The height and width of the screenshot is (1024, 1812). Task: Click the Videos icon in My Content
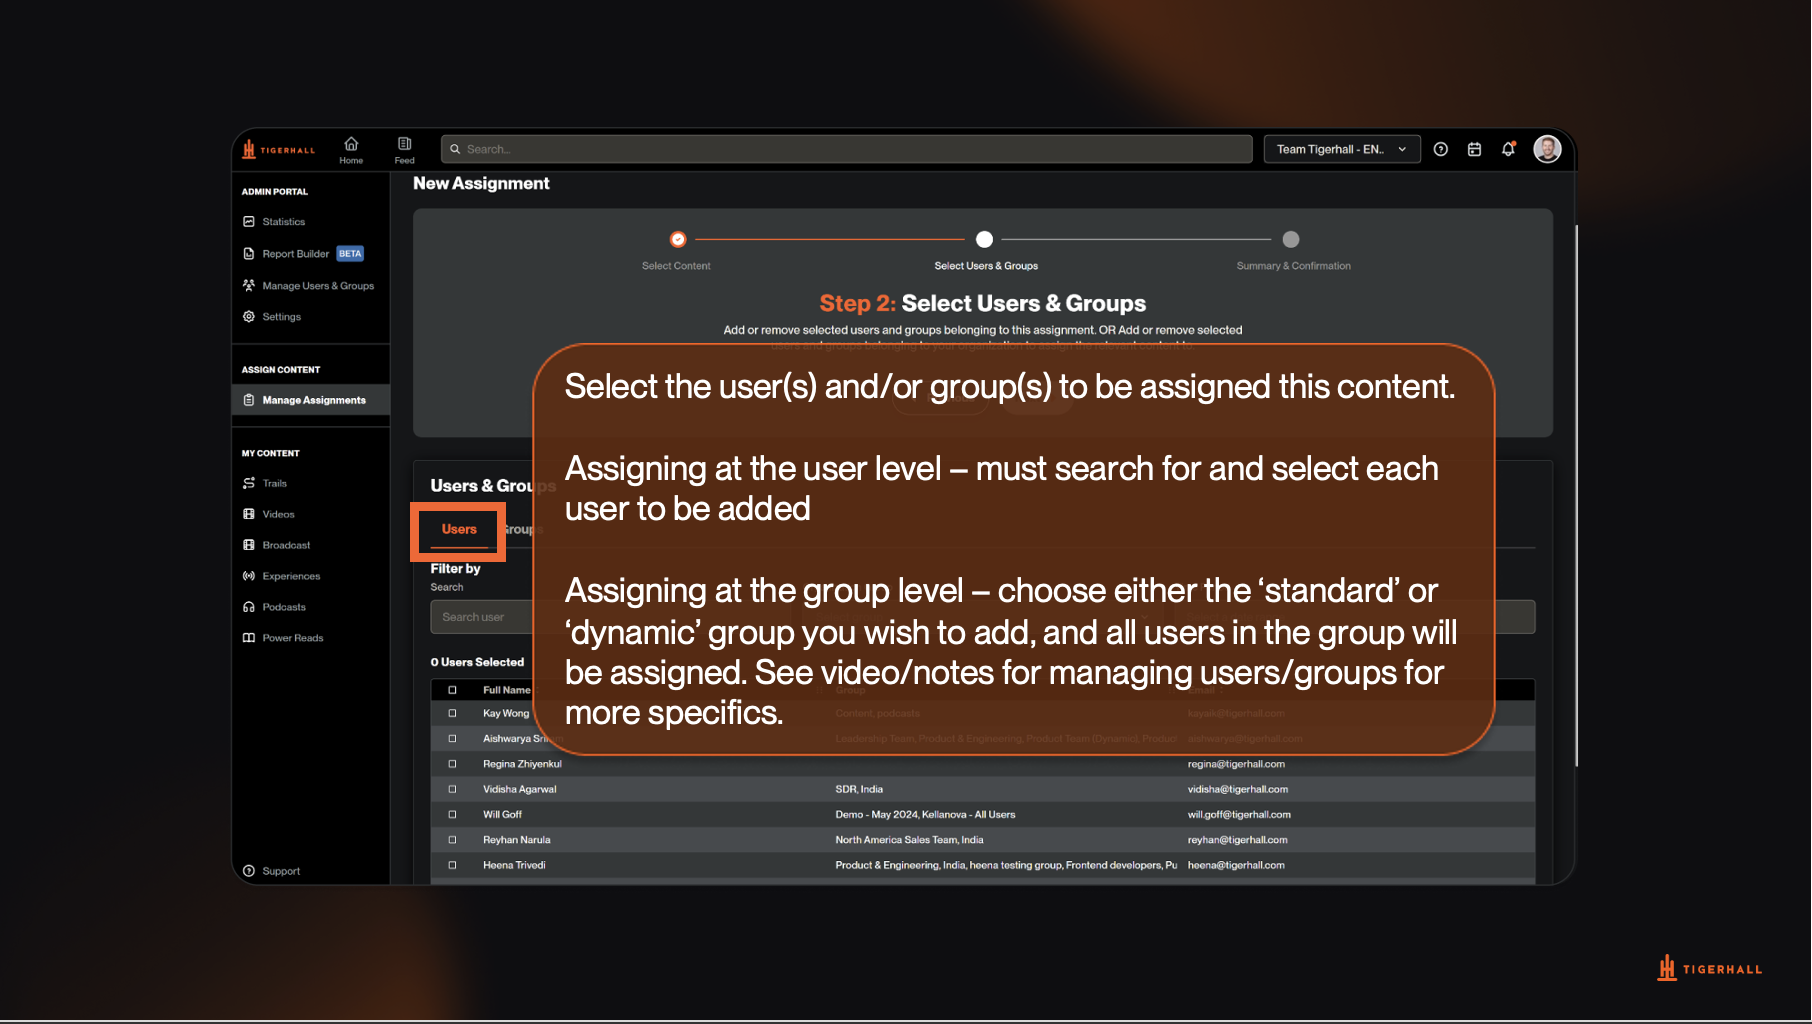point(249,515)
